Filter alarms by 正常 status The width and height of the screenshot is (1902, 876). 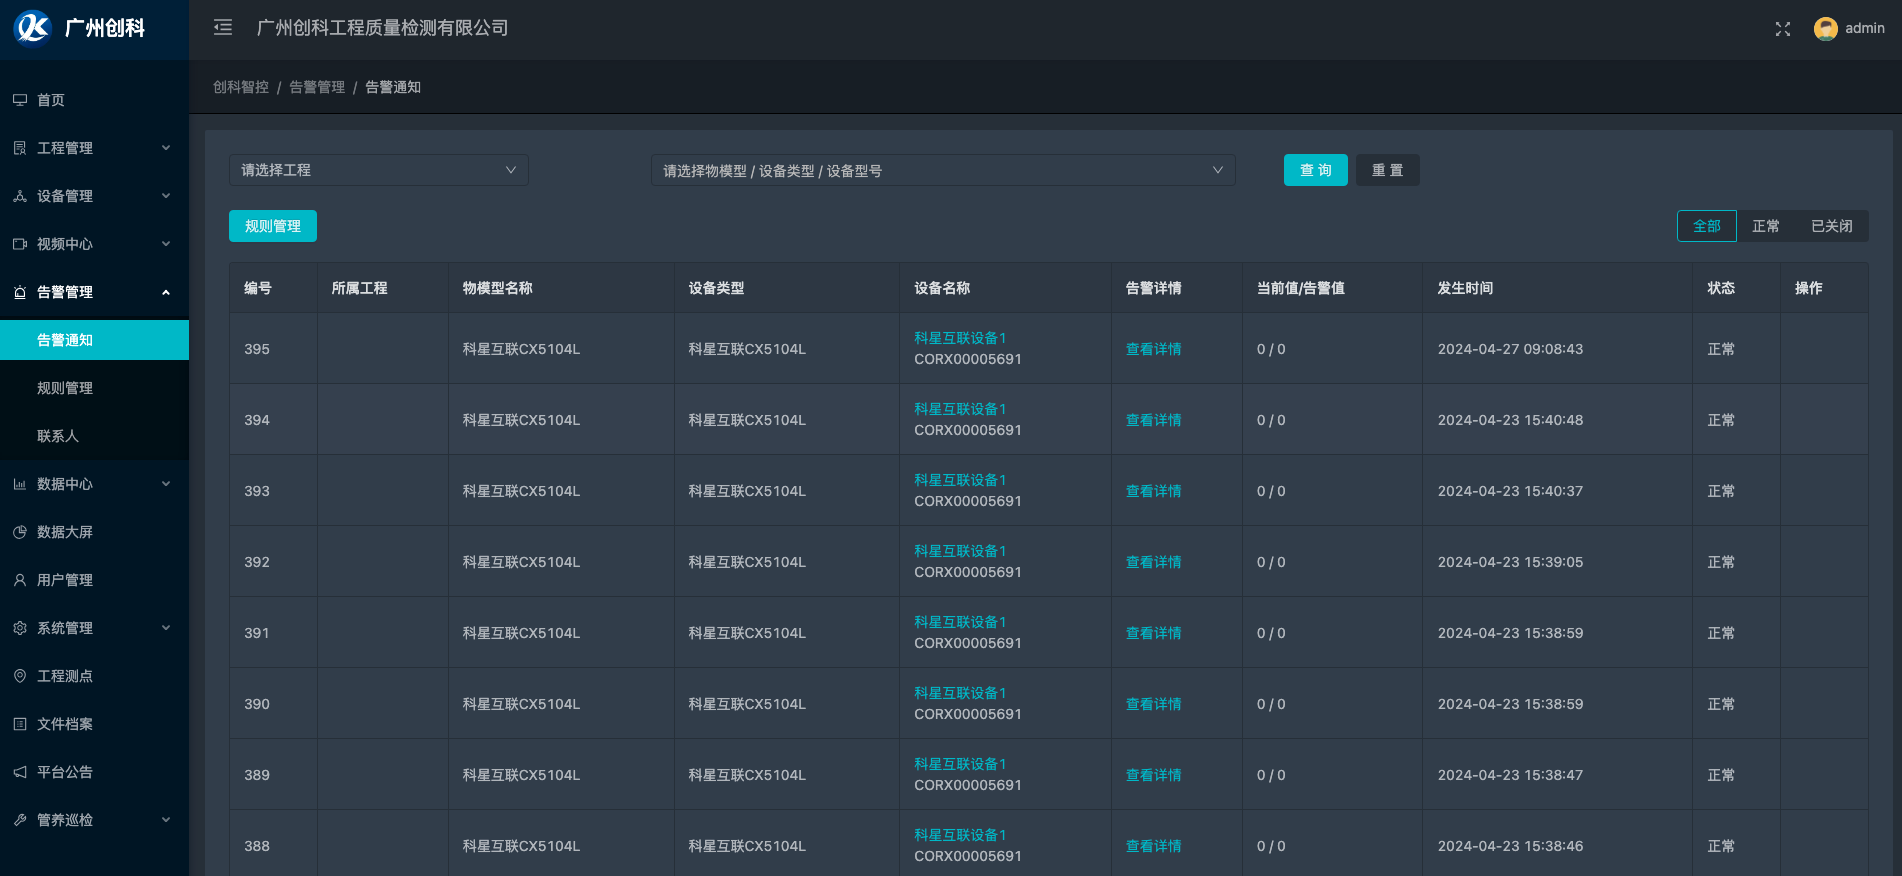[x=1765, y=226]
